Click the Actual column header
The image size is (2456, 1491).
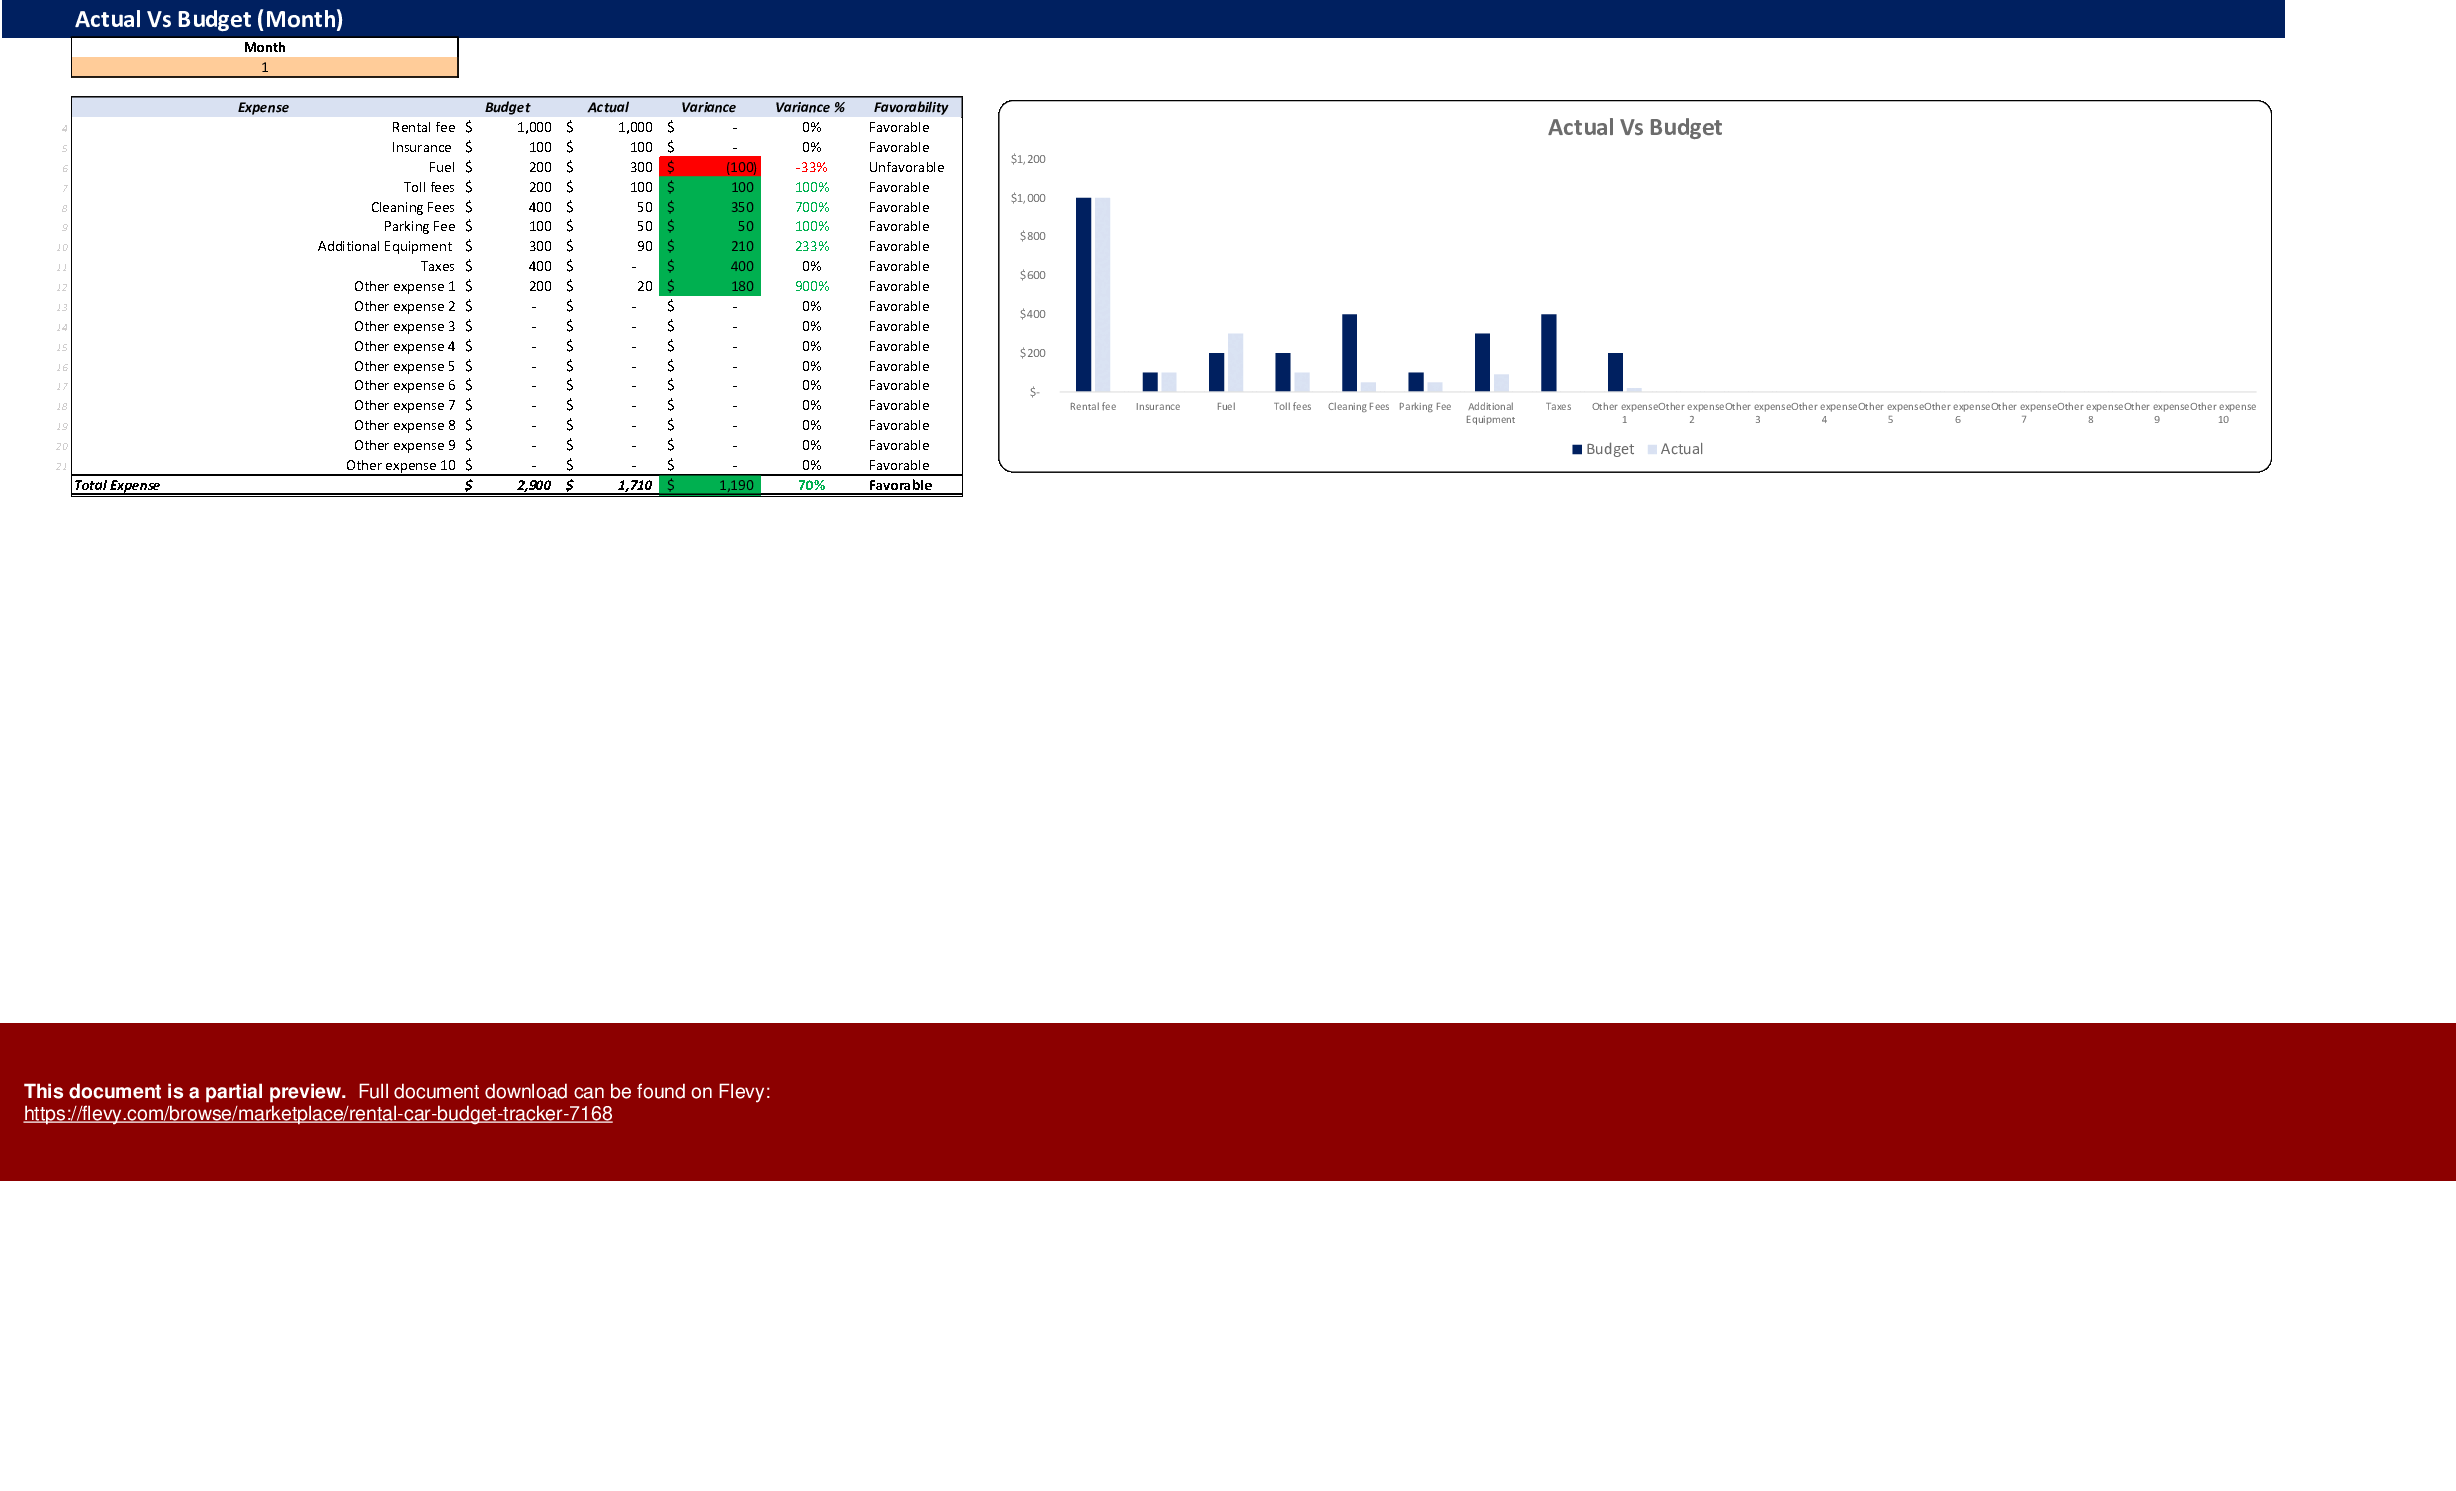[610, 107]
